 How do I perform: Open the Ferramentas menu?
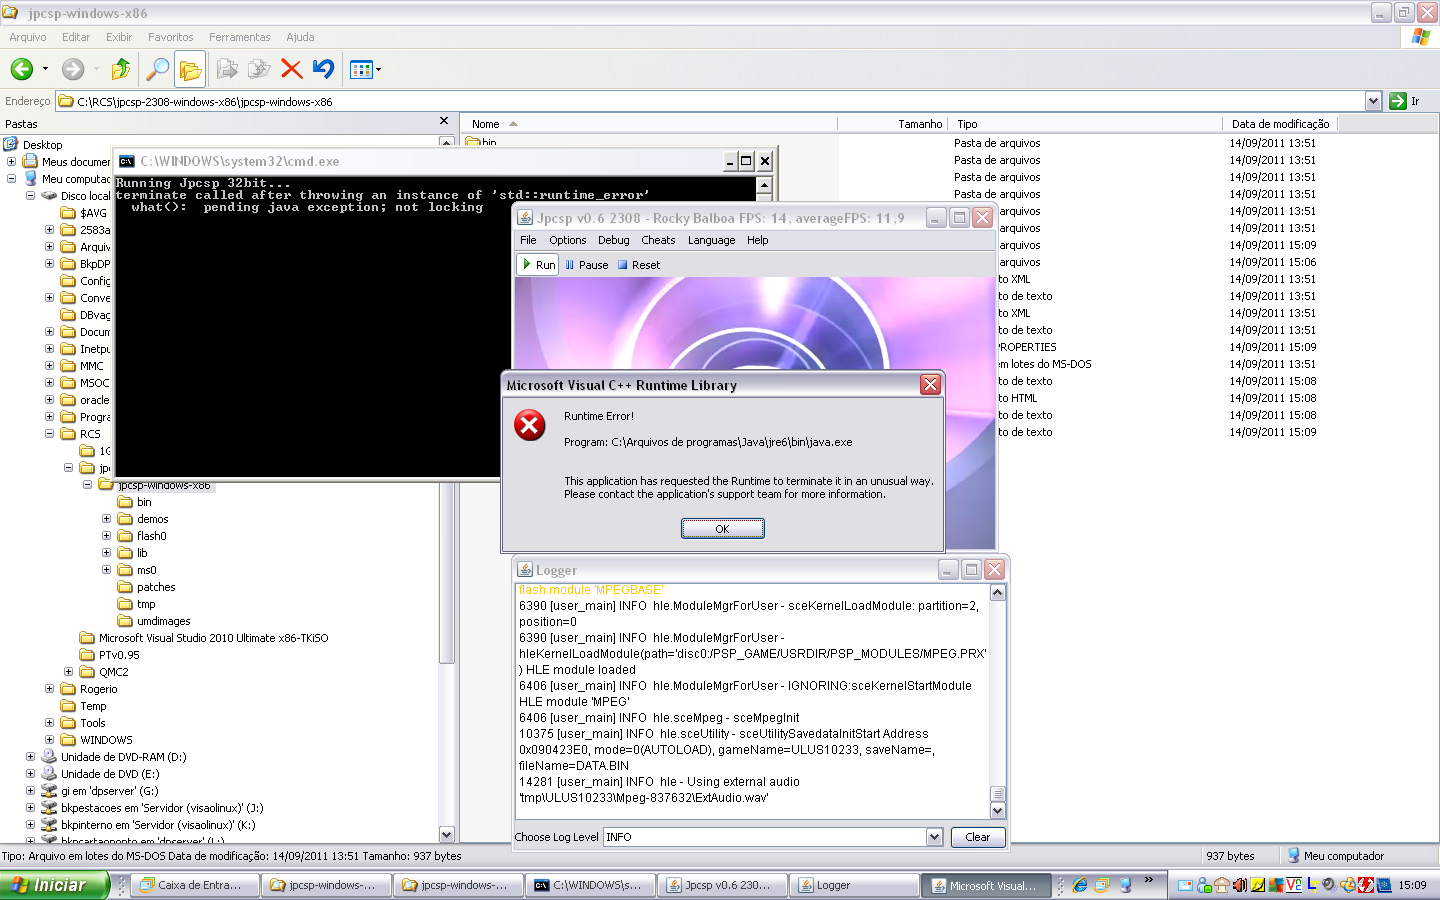239,37
